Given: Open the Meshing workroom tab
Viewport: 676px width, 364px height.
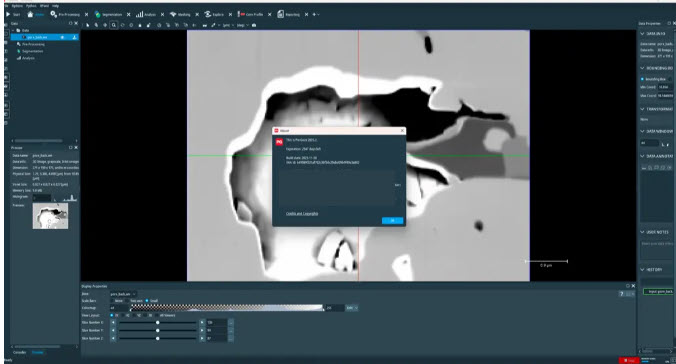Looking at the screenshot, I should [x=180, y=15].
